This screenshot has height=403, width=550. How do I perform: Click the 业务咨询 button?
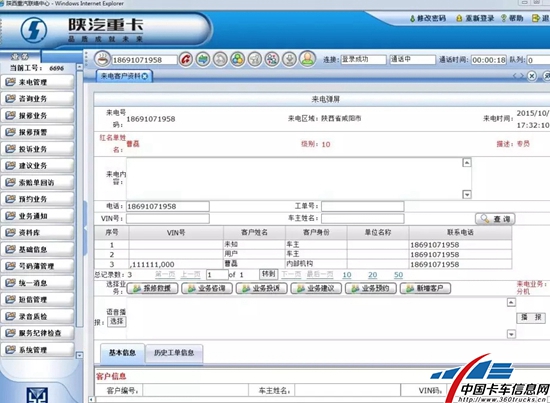207,288
